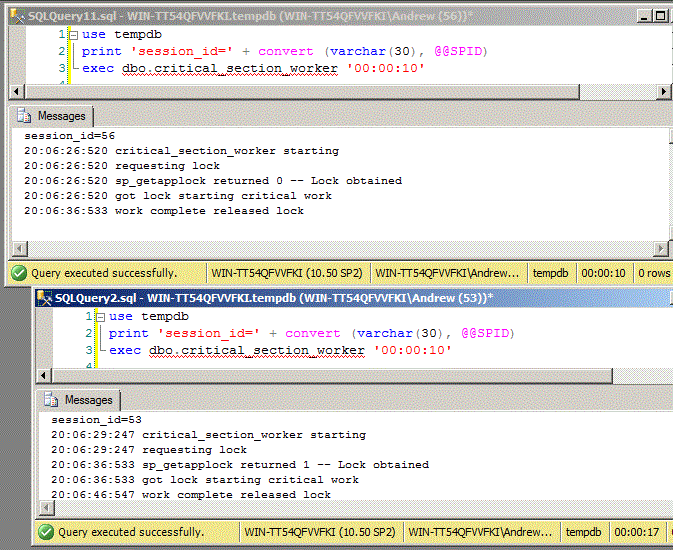
Task: Click green success icon in SQLQuery11 status bar
Action: [x=19, y=272]
